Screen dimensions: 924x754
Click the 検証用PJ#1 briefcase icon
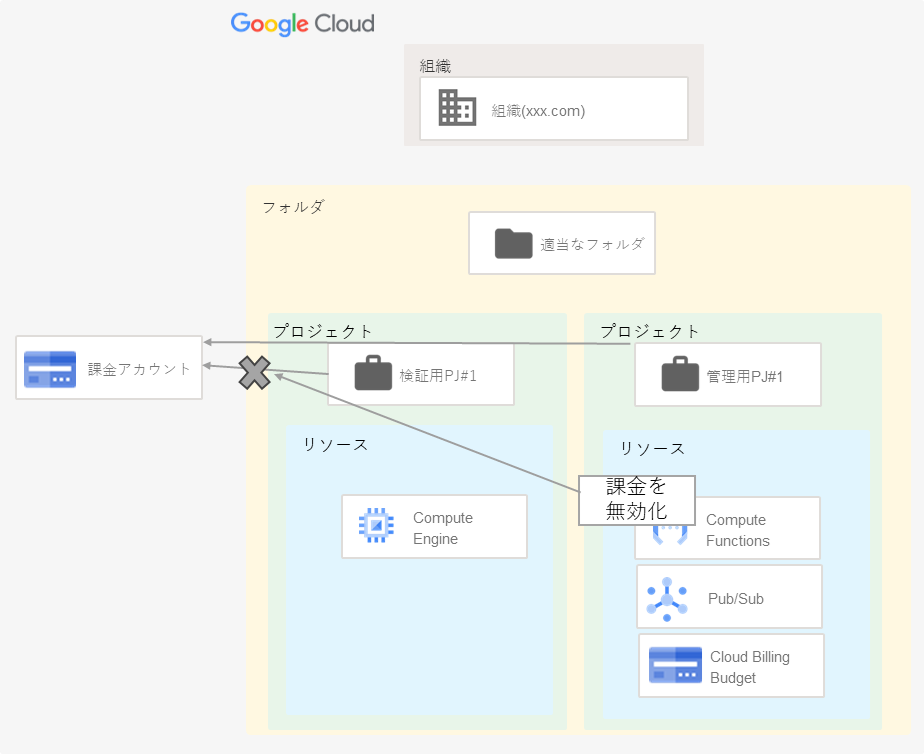(374, 374)
